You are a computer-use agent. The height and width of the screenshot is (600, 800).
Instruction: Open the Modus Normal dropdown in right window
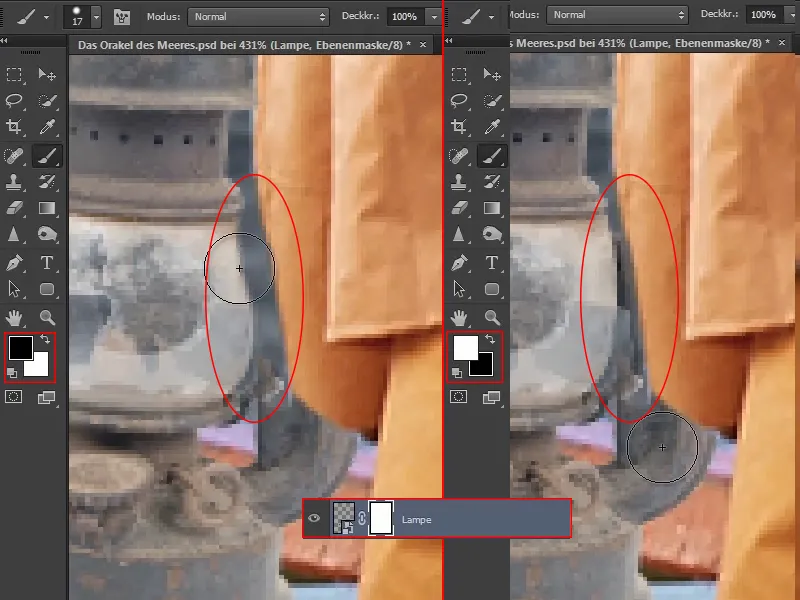coord(617,15)
